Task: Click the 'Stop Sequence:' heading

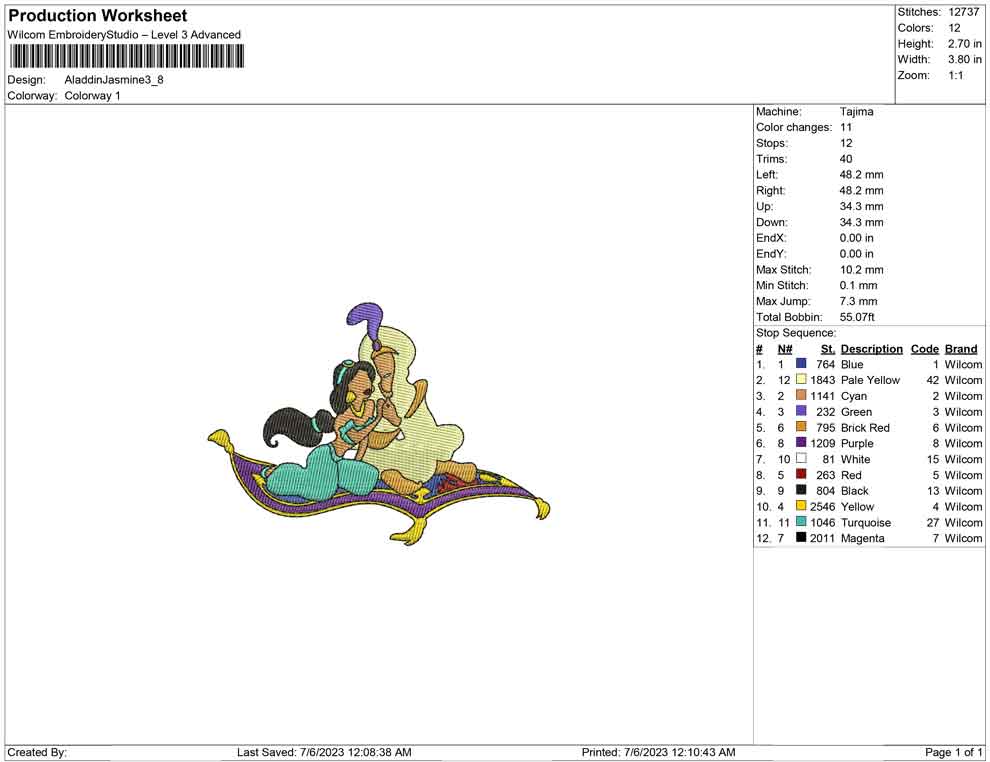Action: [796, 333]
